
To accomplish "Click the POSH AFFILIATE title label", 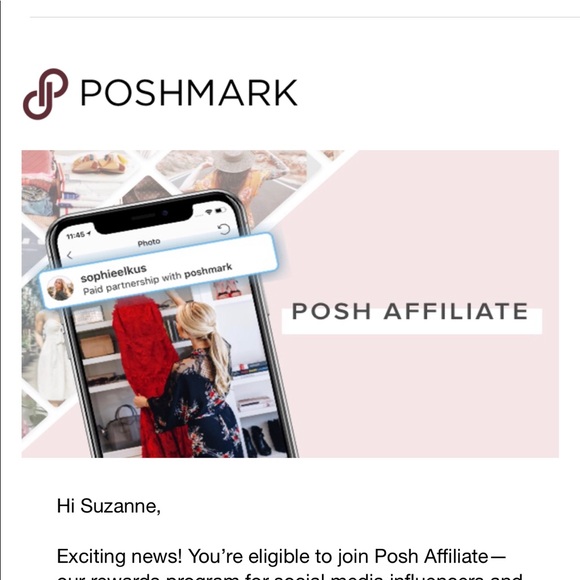I will pos(410,311).
